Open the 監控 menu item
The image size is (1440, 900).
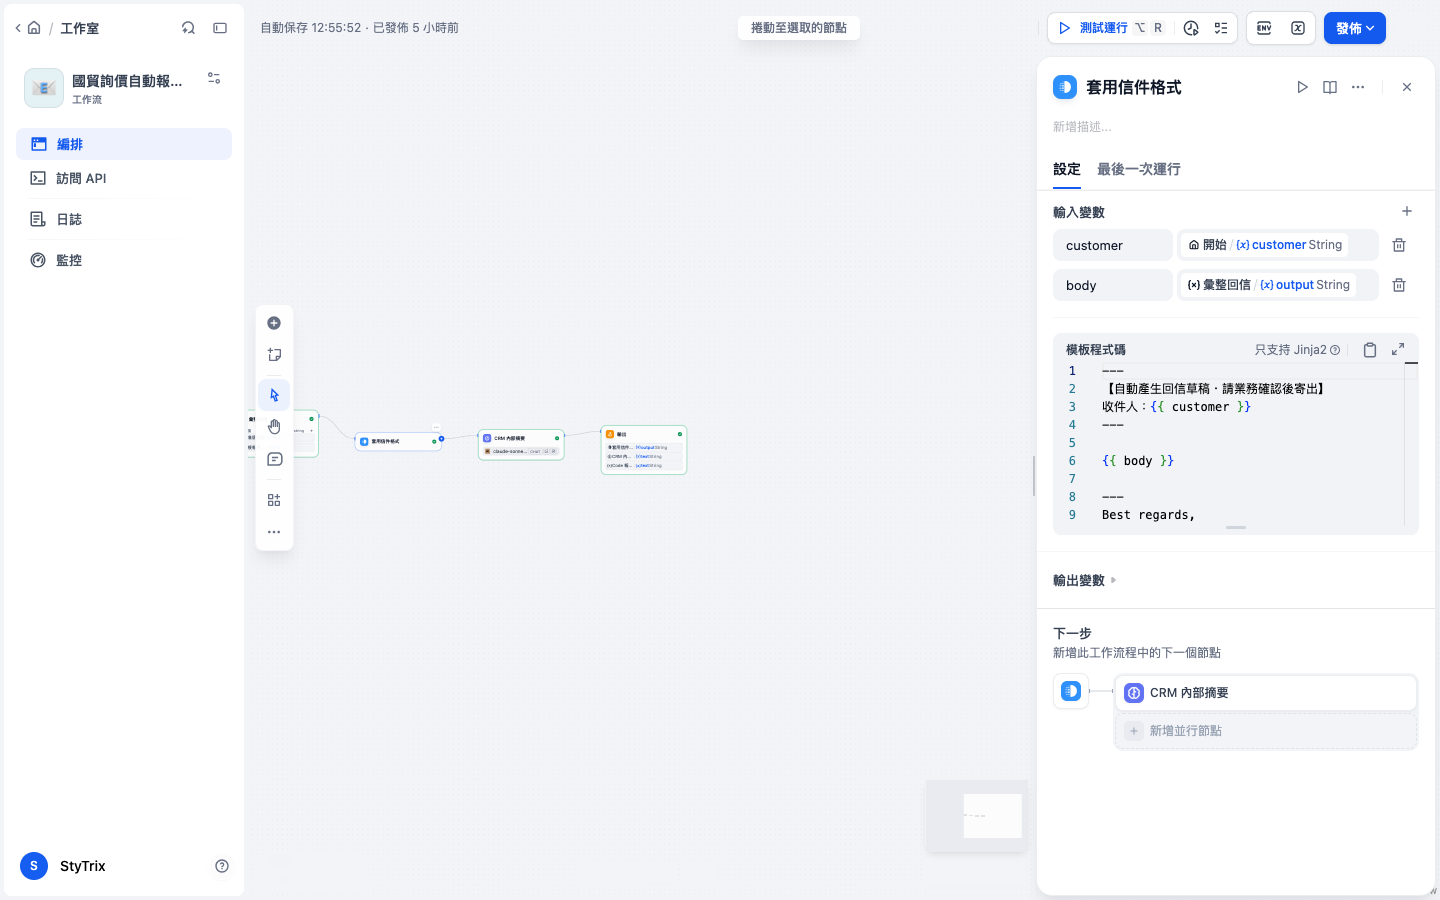pos(124,260)
